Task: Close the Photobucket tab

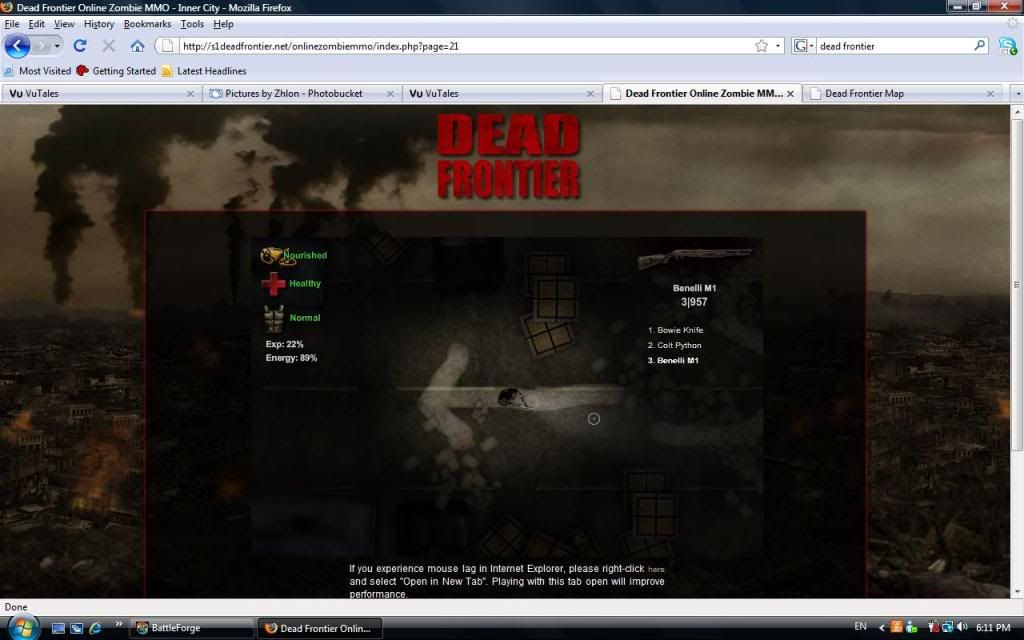Action: [x=390, y=94]
